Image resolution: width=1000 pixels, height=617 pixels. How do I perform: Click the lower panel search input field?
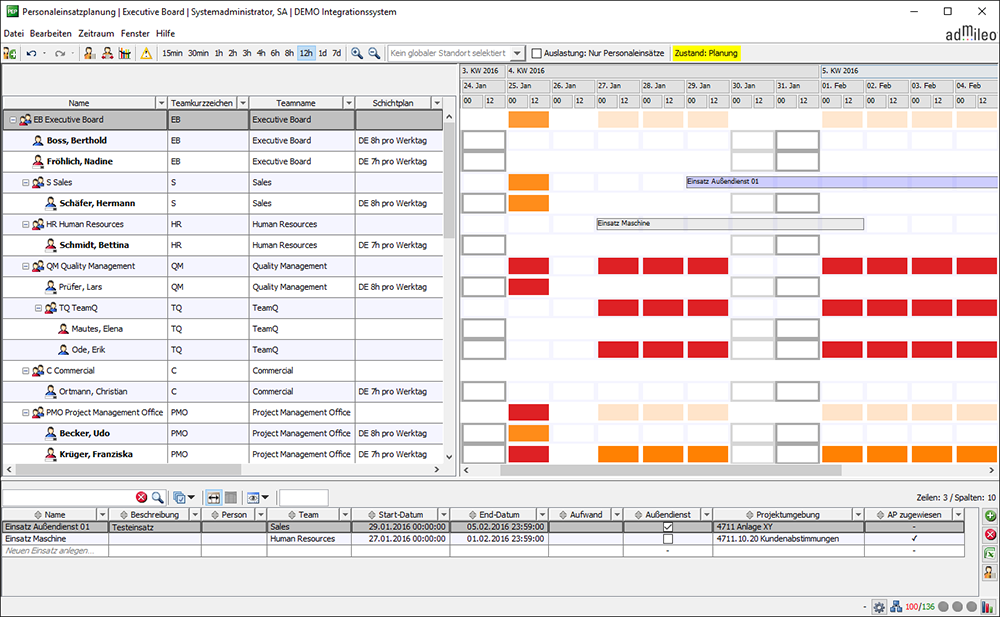[x=69, y=497]
